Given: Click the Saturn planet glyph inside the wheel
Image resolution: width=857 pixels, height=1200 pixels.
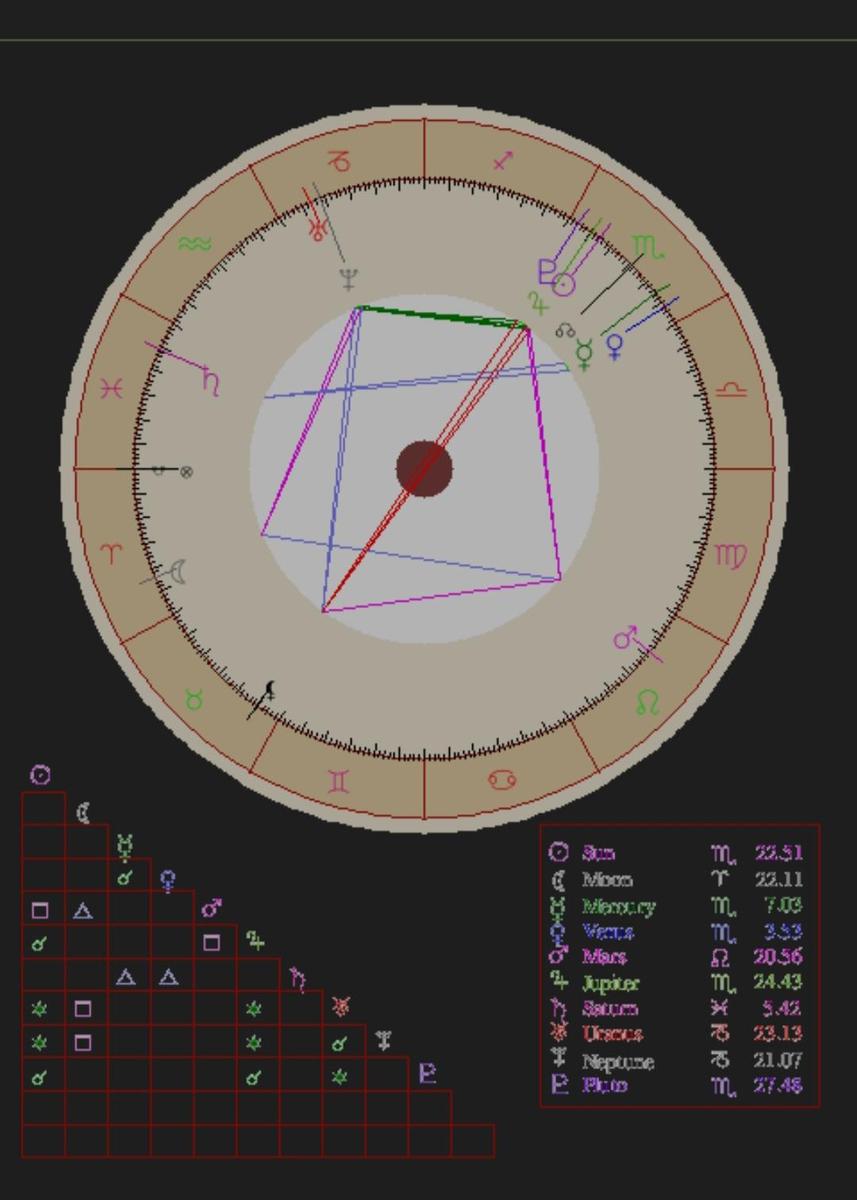Looking at the screenshot, I should tap(210, 381).
